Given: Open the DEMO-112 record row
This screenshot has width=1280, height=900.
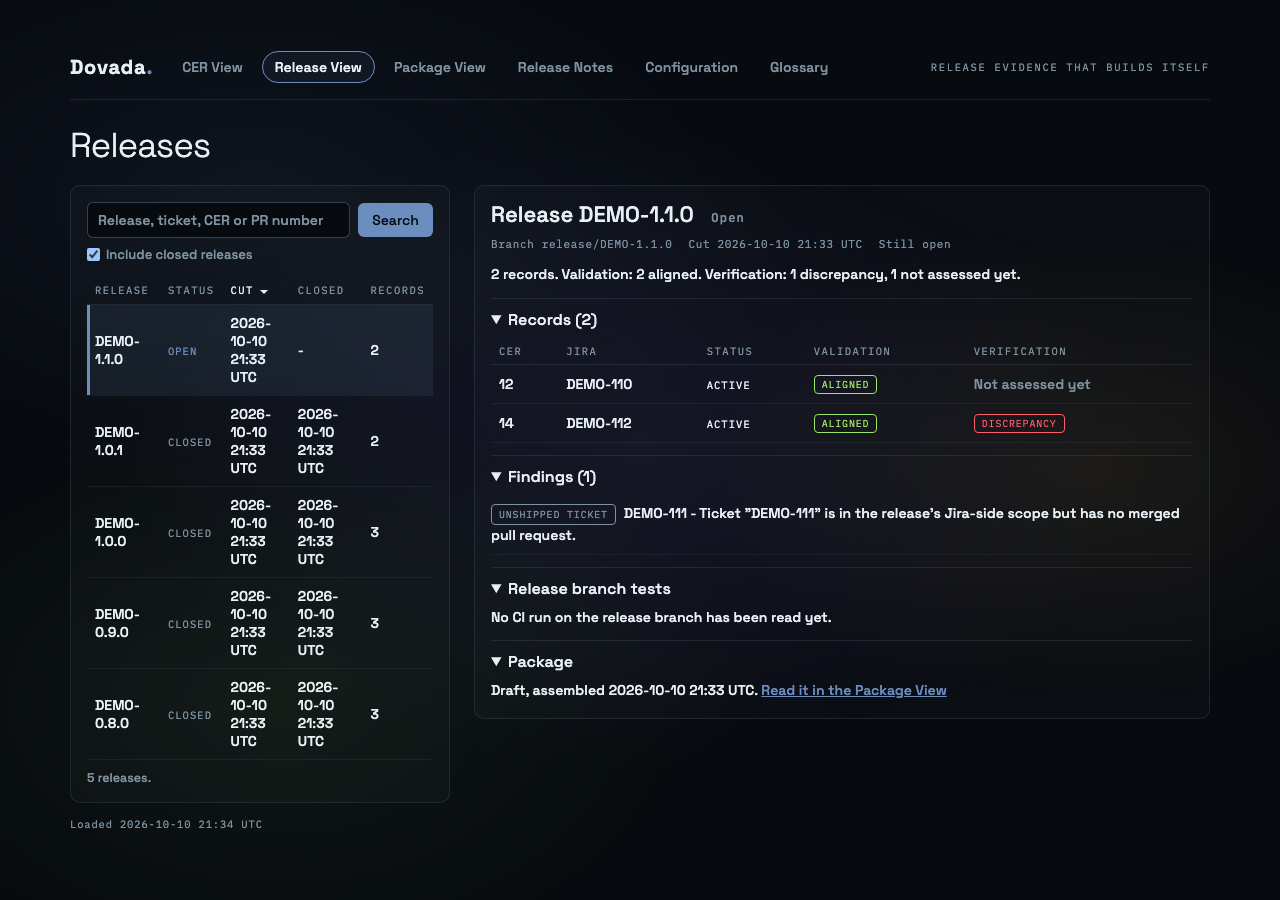Looking at the screenshot, I should pyautogui.click(x=842, y=424).
